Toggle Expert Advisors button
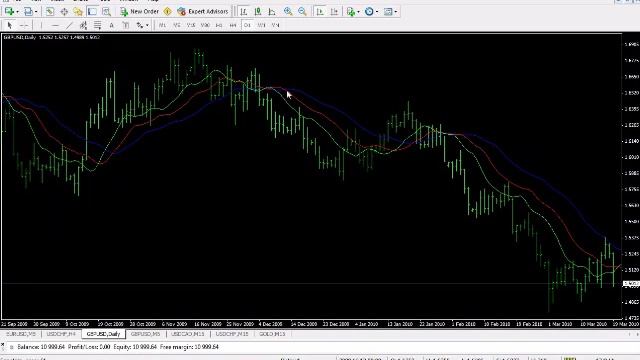640x360 pixels. [x=202, y=11]
